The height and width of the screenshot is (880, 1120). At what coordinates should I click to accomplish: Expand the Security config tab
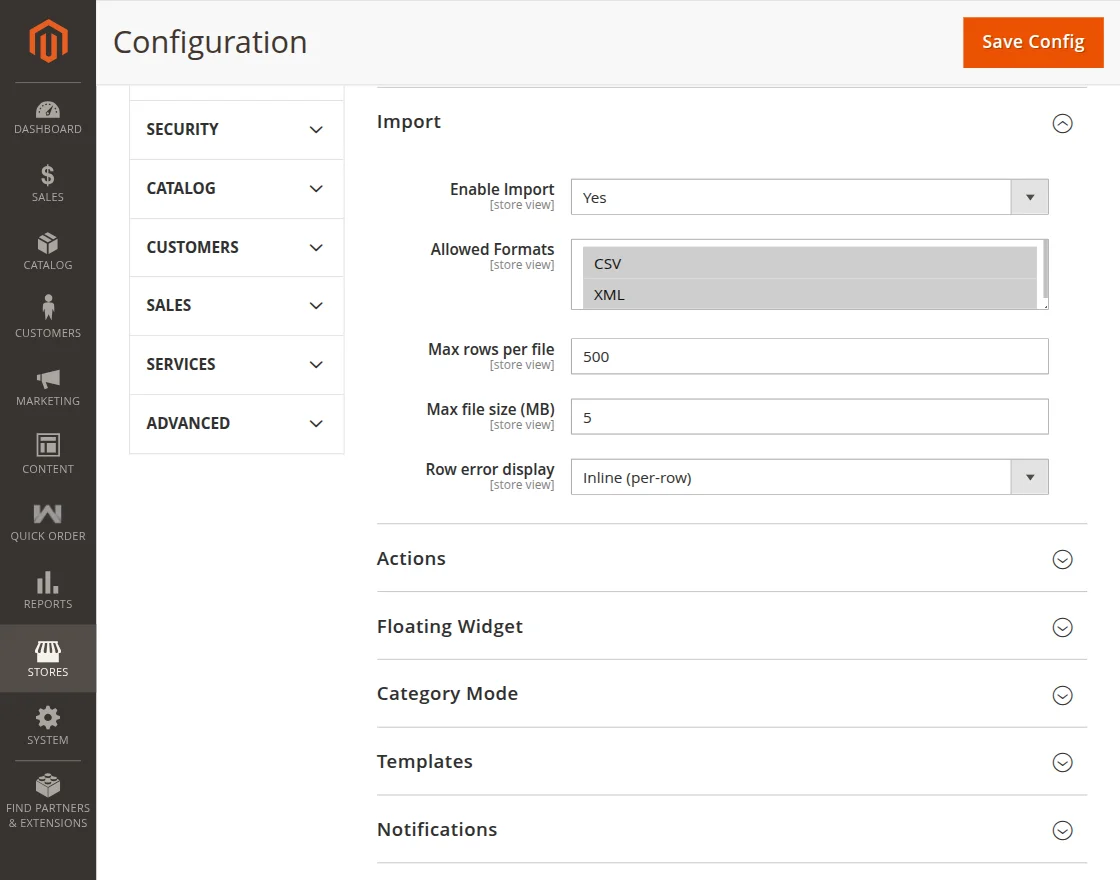point(236,129)
